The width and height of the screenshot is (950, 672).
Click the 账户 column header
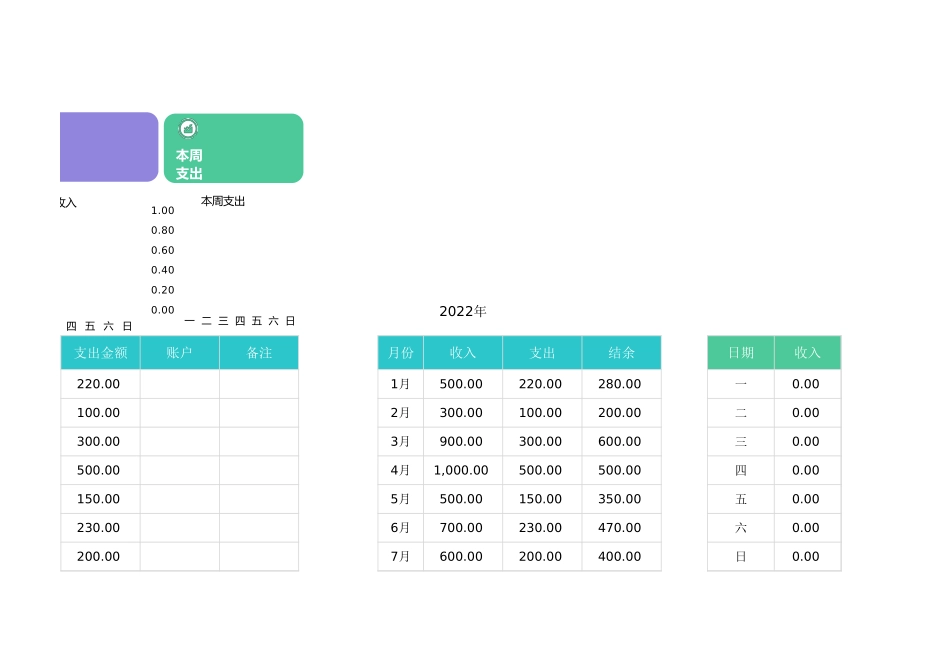(179, 353)
